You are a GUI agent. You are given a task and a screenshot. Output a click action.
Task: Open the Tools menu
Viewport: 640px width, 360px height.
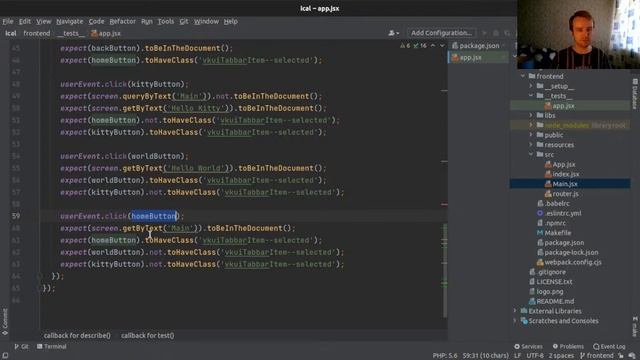(166, 22)
